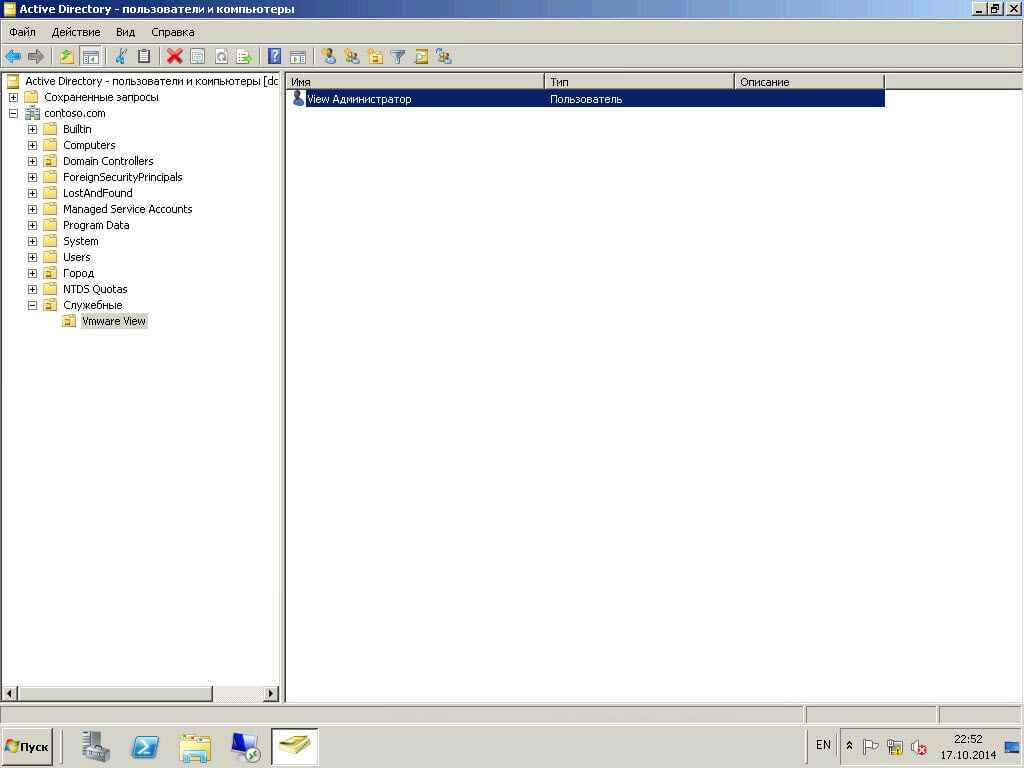Select the Users tree item
Viewport: 1024px width, 768px height.
[x=76, y=257]
